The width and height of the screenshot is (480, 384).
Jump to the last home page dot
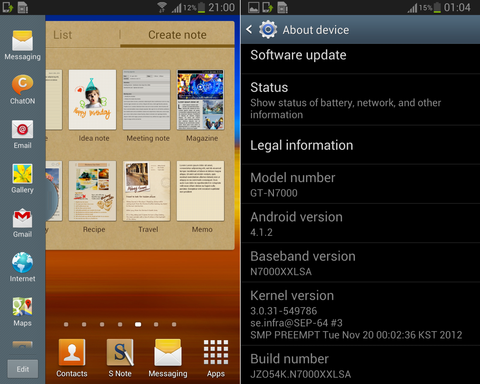point(174,324)
